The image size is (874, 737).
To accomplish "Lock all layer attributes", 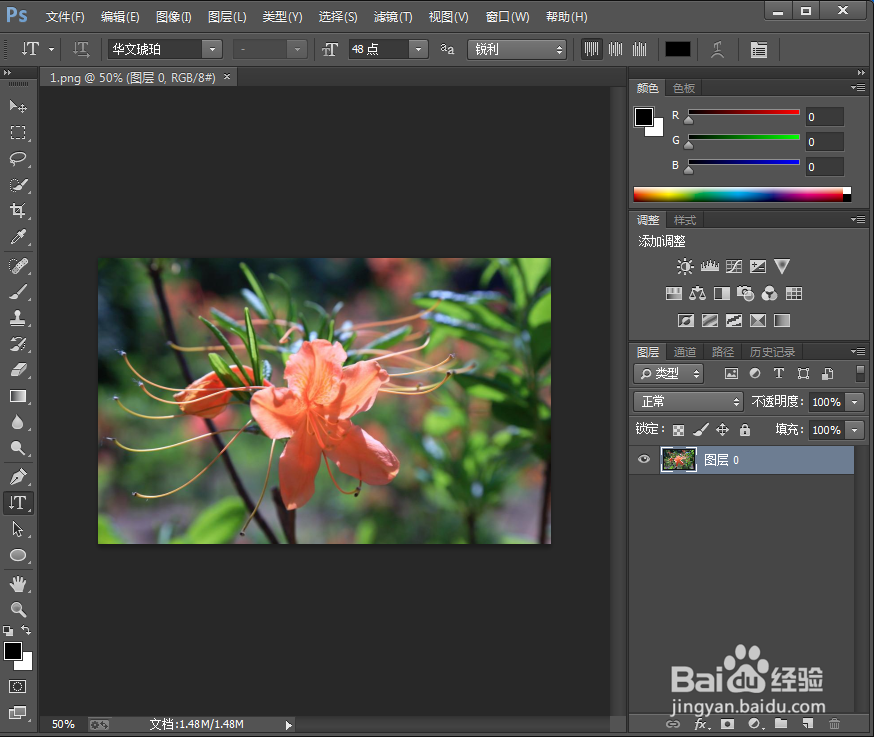I will coord(745,429).
